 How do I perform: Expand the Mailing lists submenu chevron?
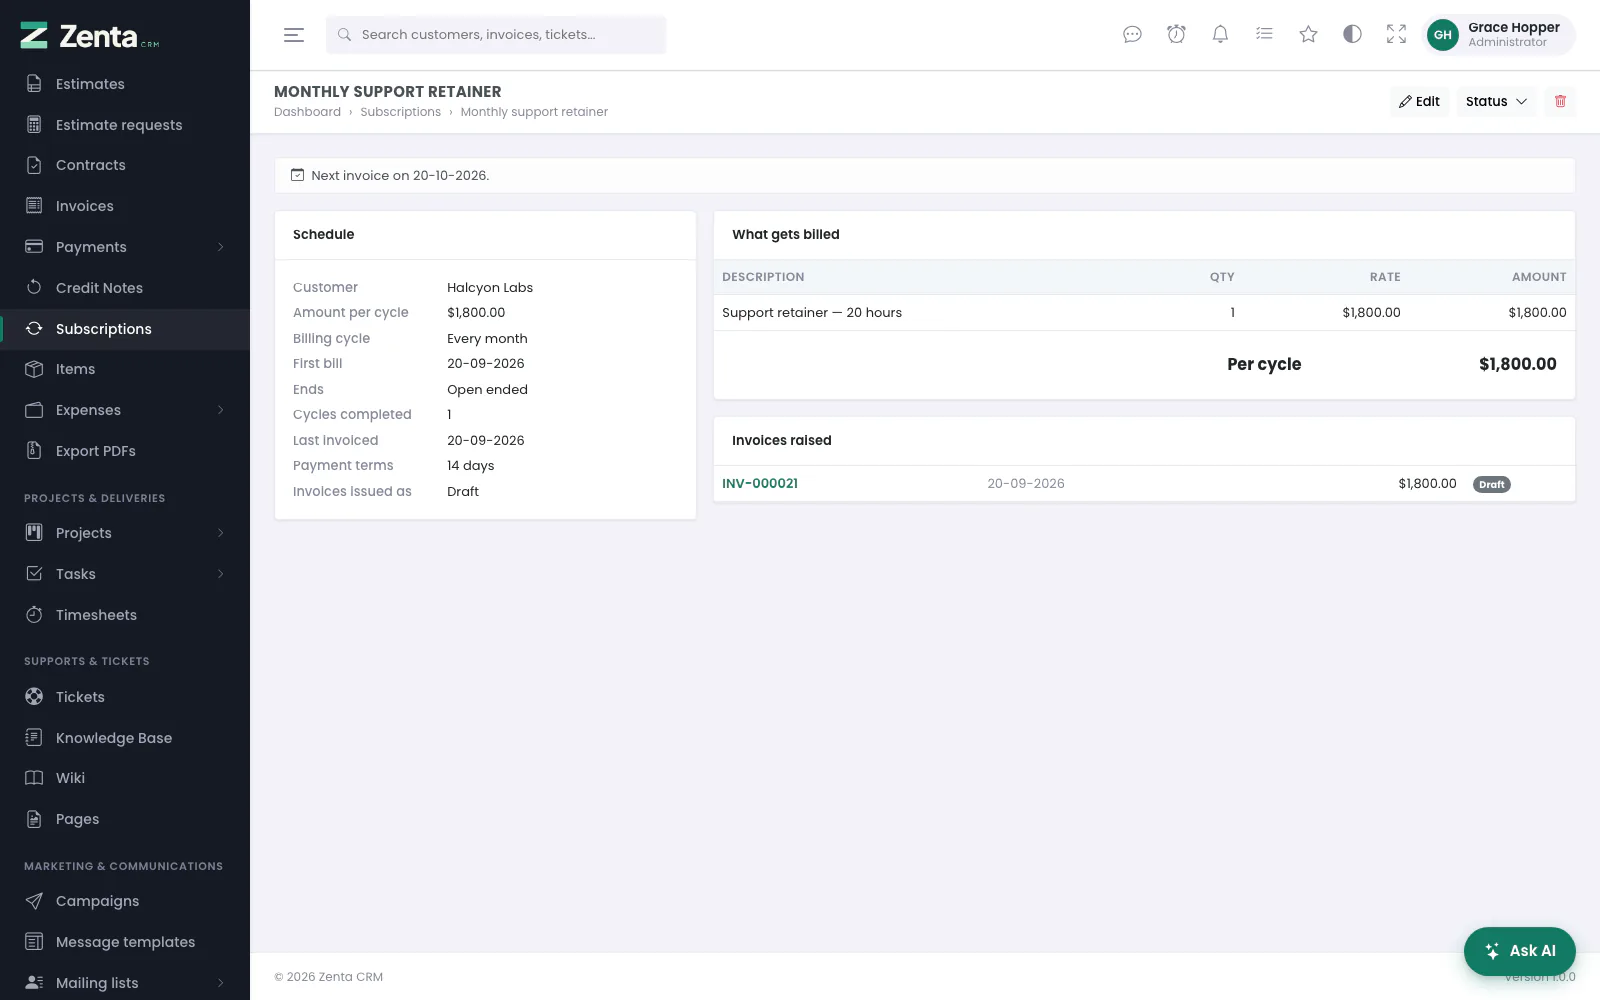(221, 983)
